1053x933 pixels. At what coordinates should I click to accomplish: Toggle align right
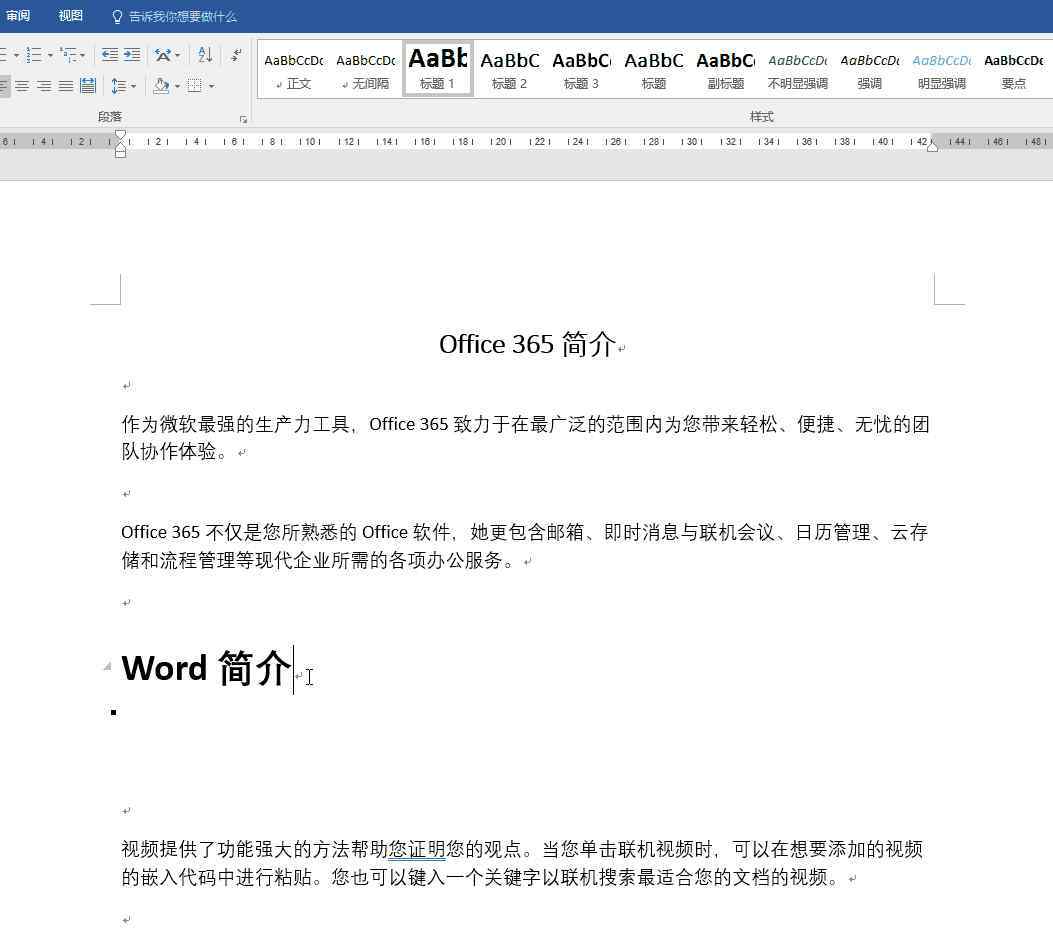[44, 86]
